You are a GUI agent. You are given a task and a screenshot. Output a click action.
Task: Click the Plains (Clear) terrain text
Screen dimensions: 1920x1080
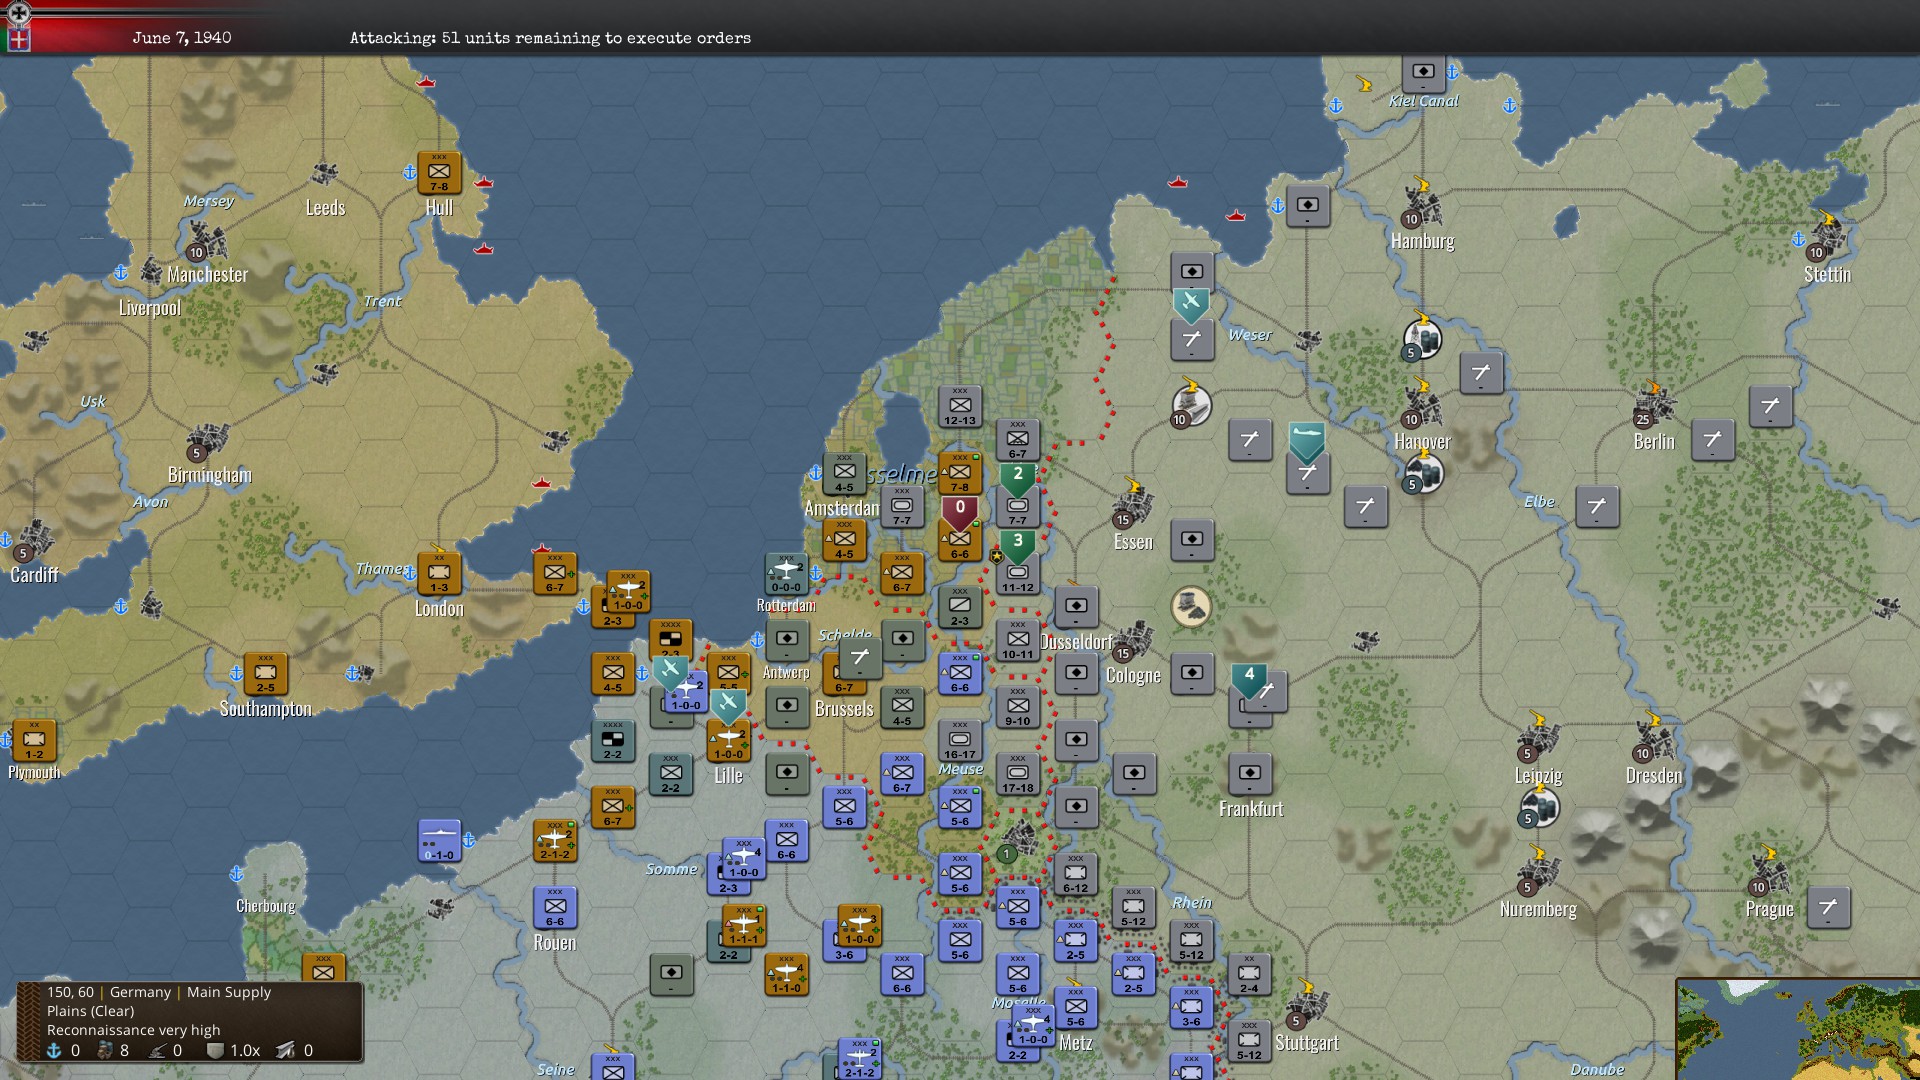90,1011
